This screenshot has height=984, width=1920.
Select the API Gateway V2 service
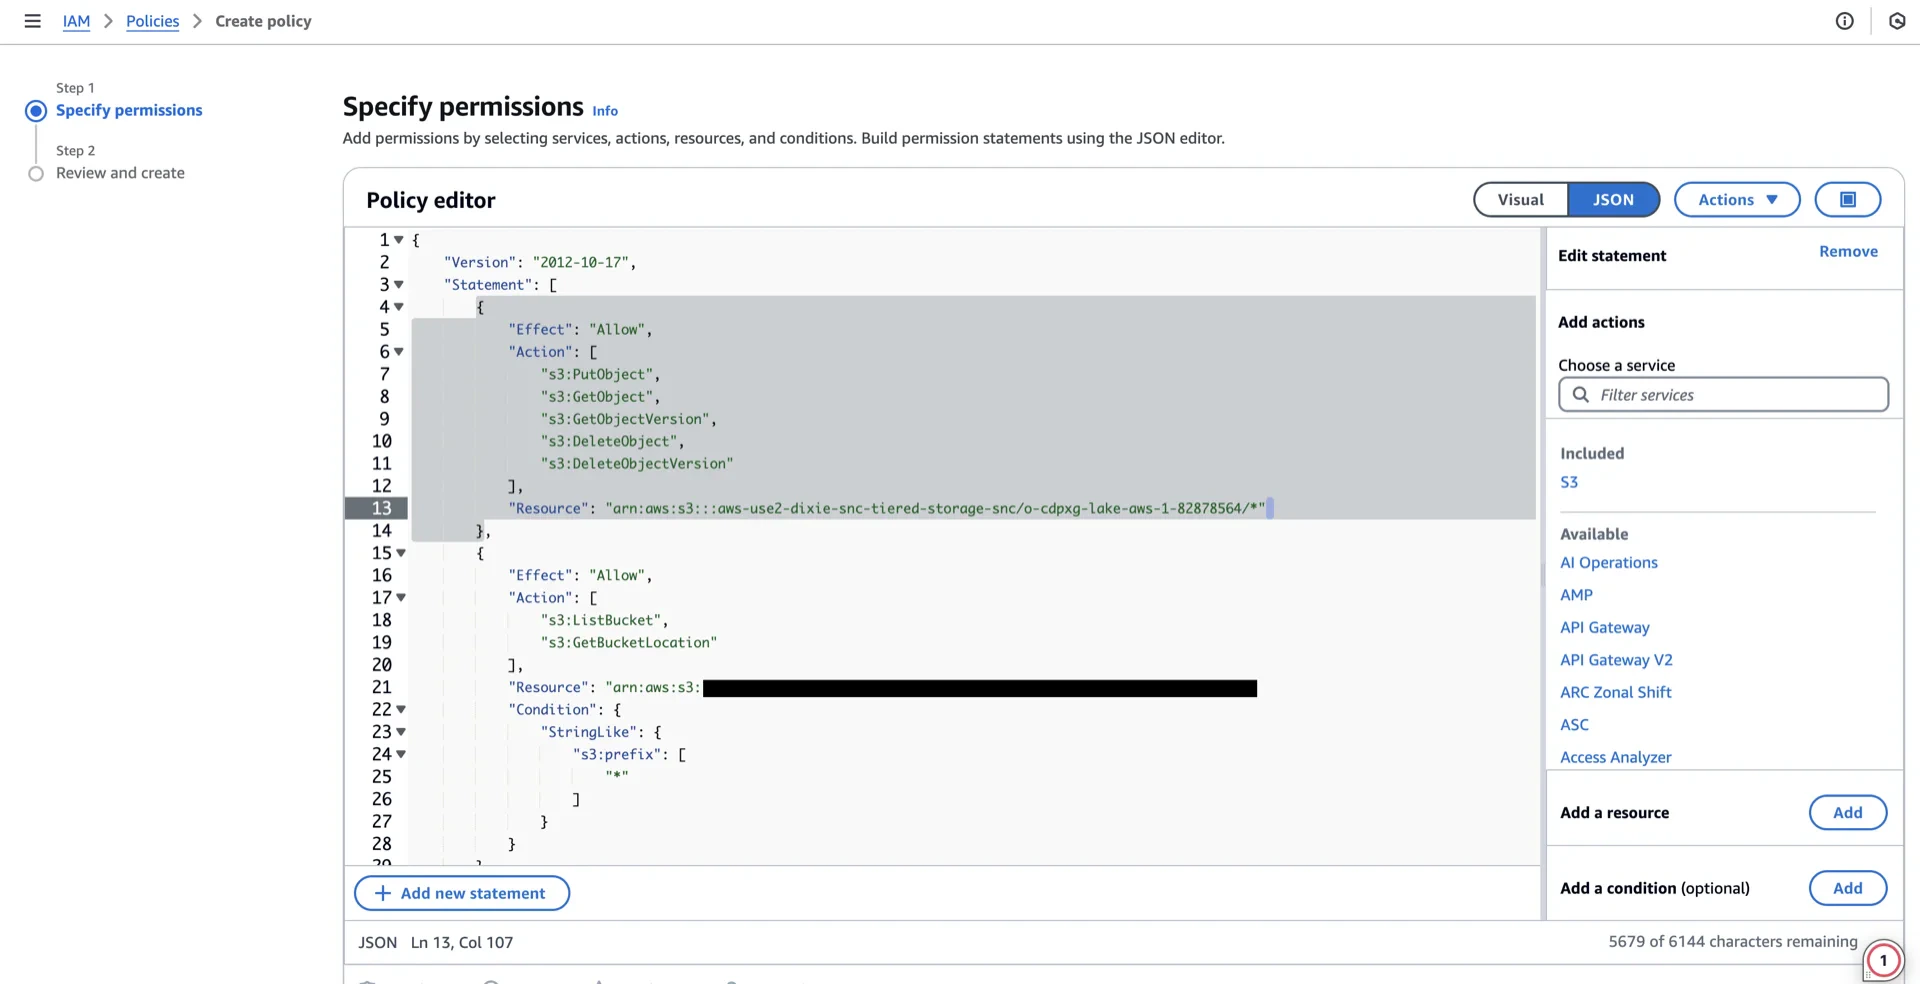point(1616,660)
